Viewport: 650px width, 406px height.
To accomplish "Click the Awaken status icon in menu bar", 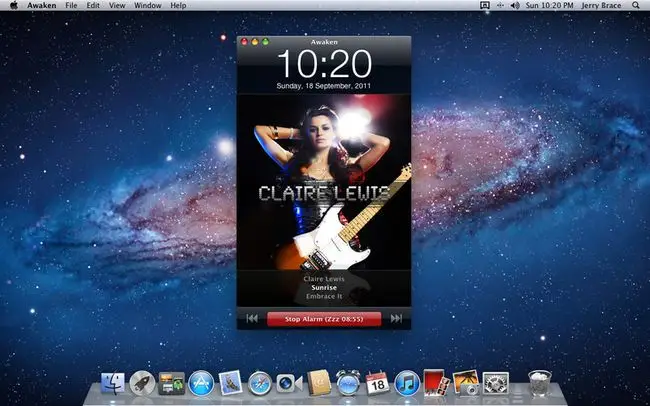I will 484,5.
